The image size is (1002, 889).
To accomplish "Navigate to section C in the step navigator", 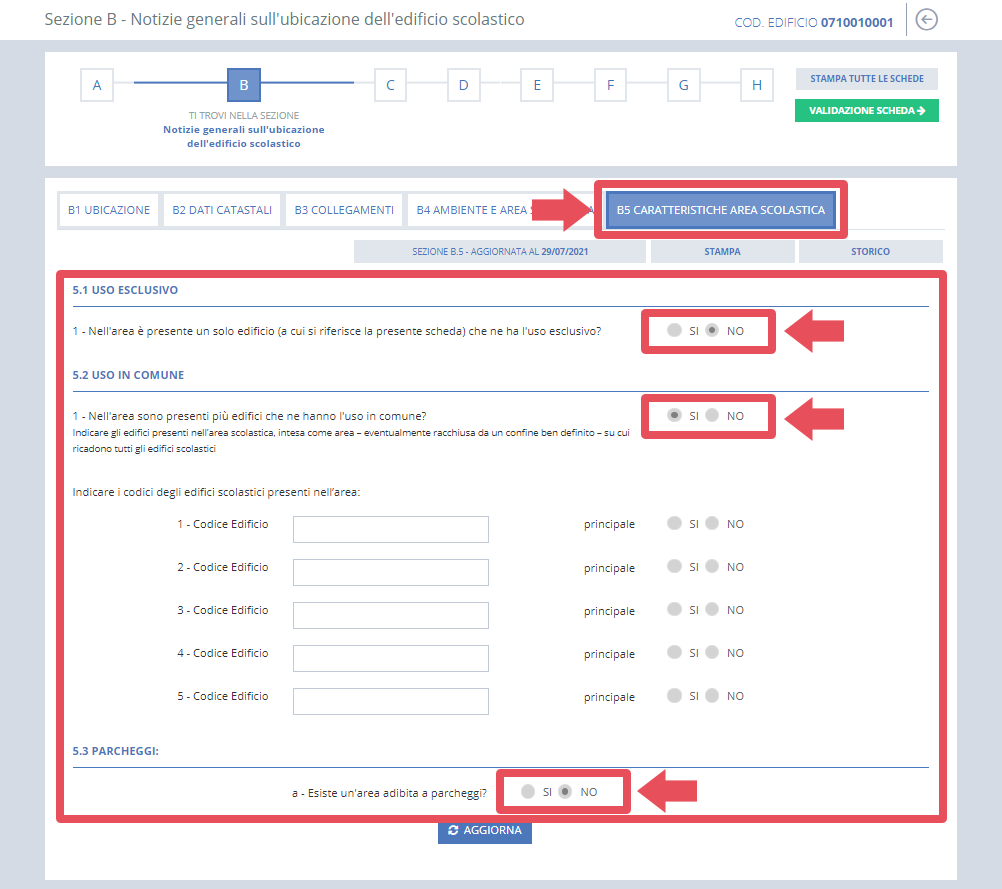I will (x=390, y=85).
